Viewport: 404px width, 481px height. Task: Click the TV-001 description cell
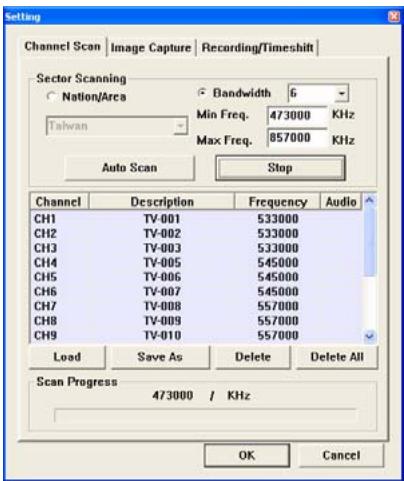(x=162, y=219)
